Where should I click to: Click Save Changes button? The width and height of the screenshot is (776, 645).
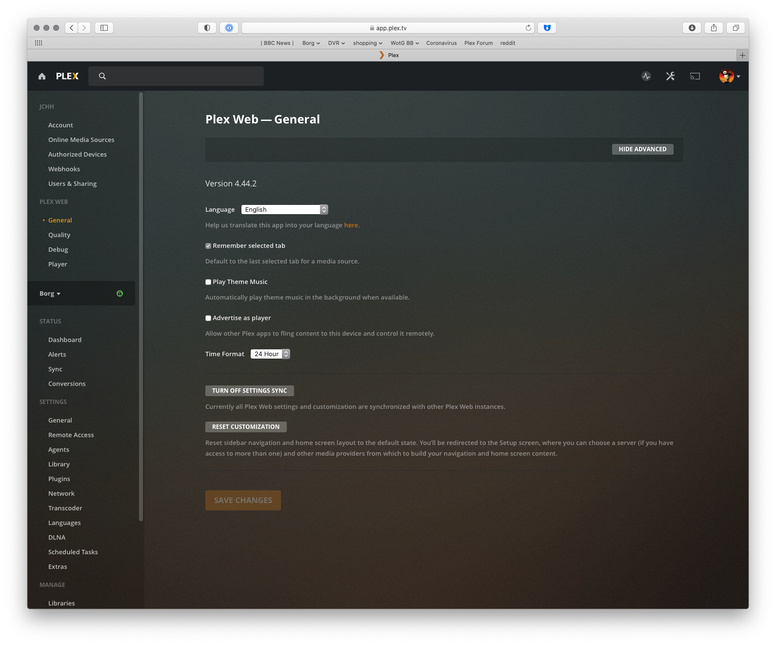[x=243, y=500]
